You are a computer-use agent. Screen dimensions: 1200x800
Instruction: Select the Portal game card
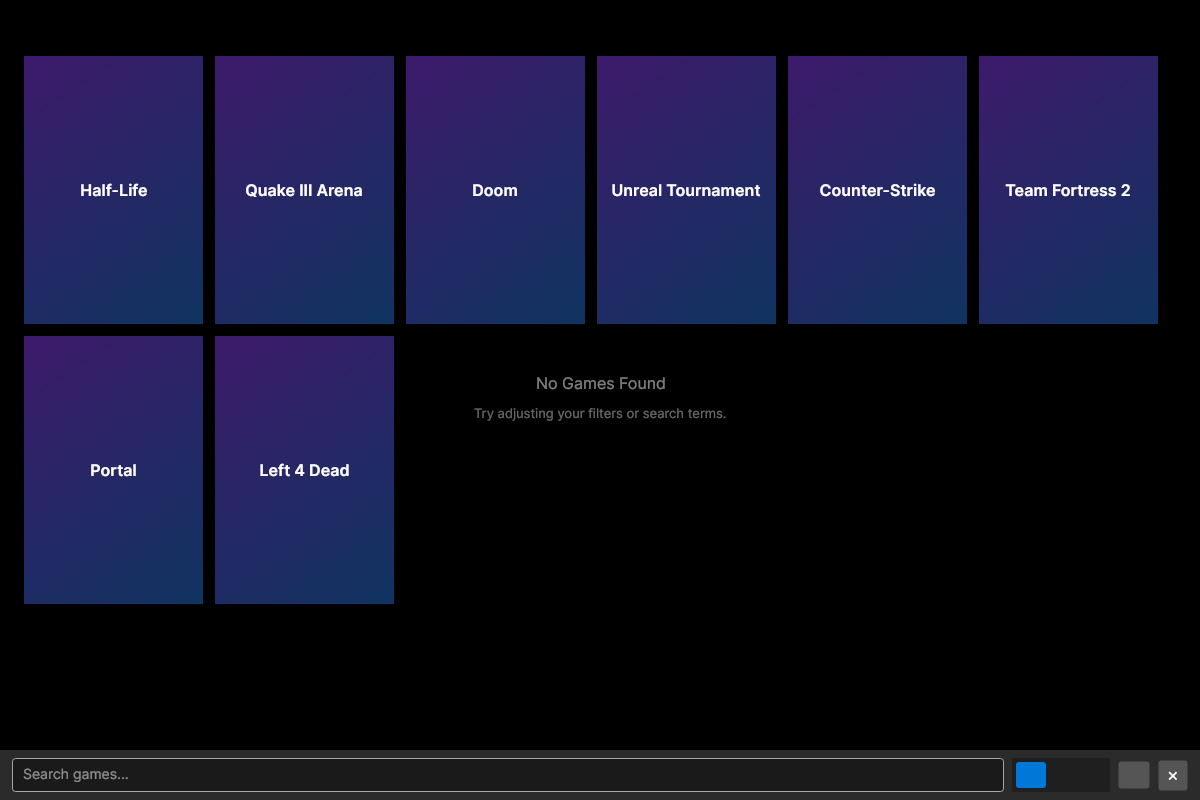[113, 470]
